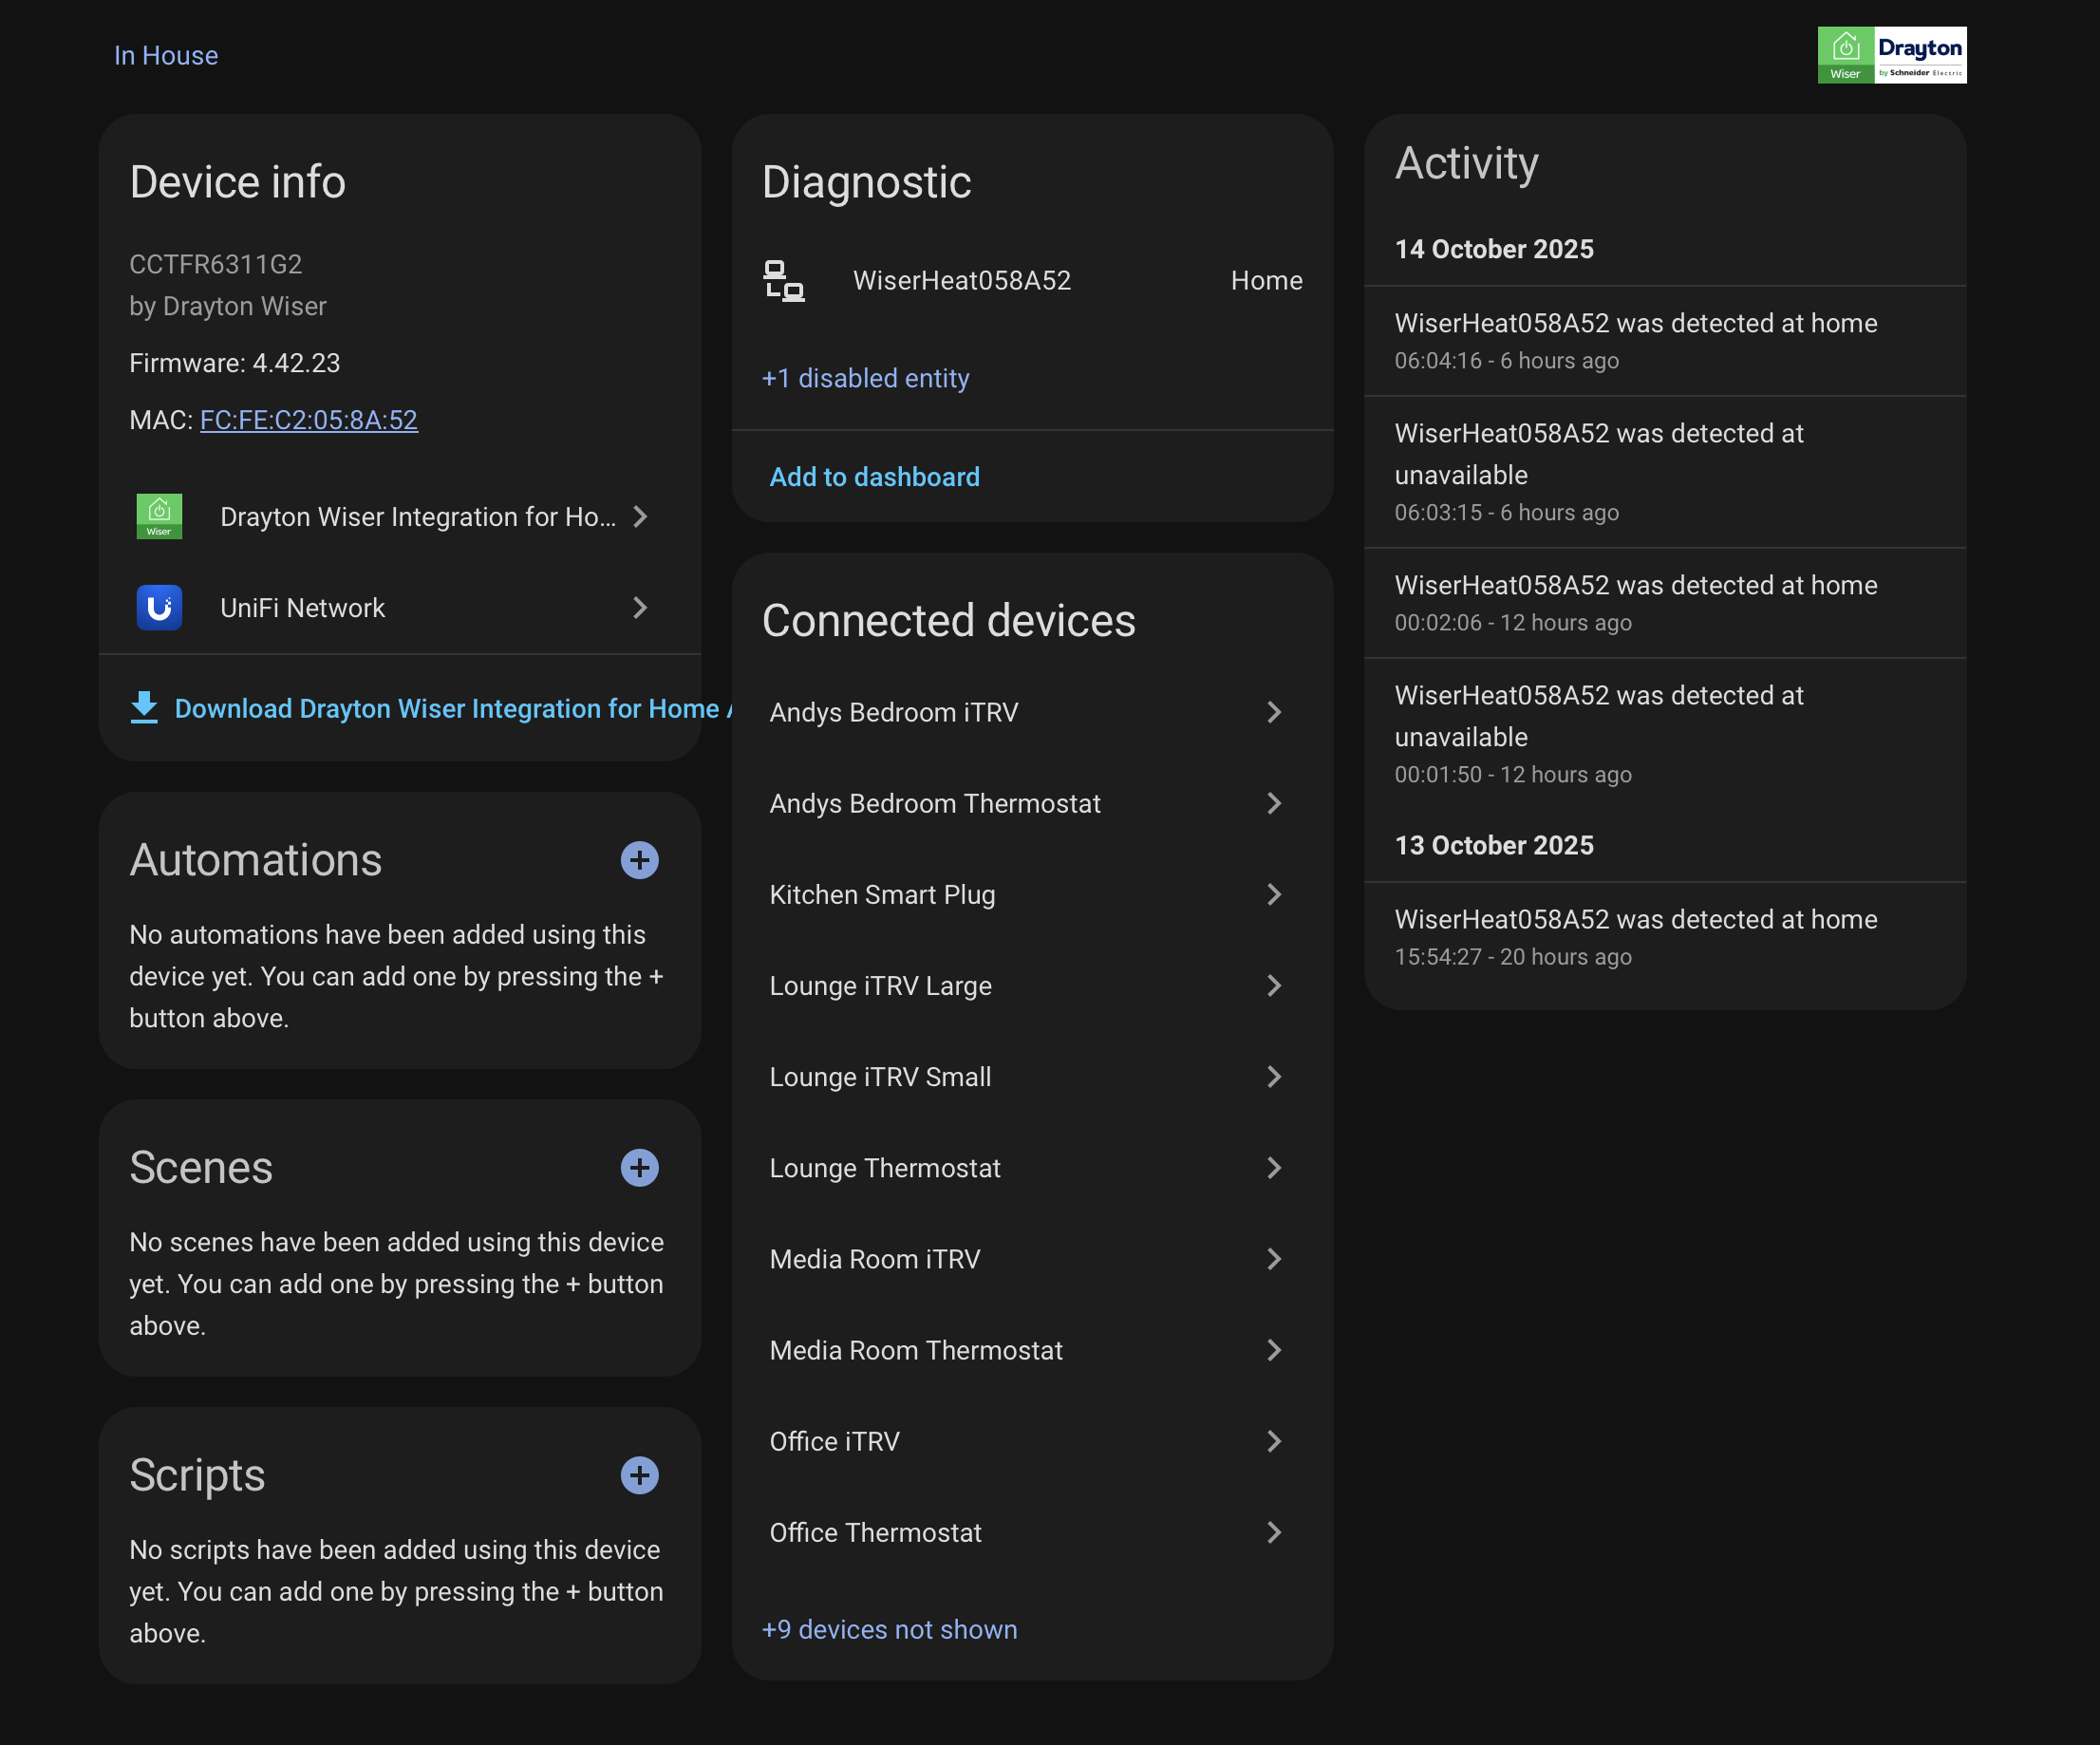Click the blue UniFi Network icon
Screen dimensions: 2100x1745
[159, 608]
